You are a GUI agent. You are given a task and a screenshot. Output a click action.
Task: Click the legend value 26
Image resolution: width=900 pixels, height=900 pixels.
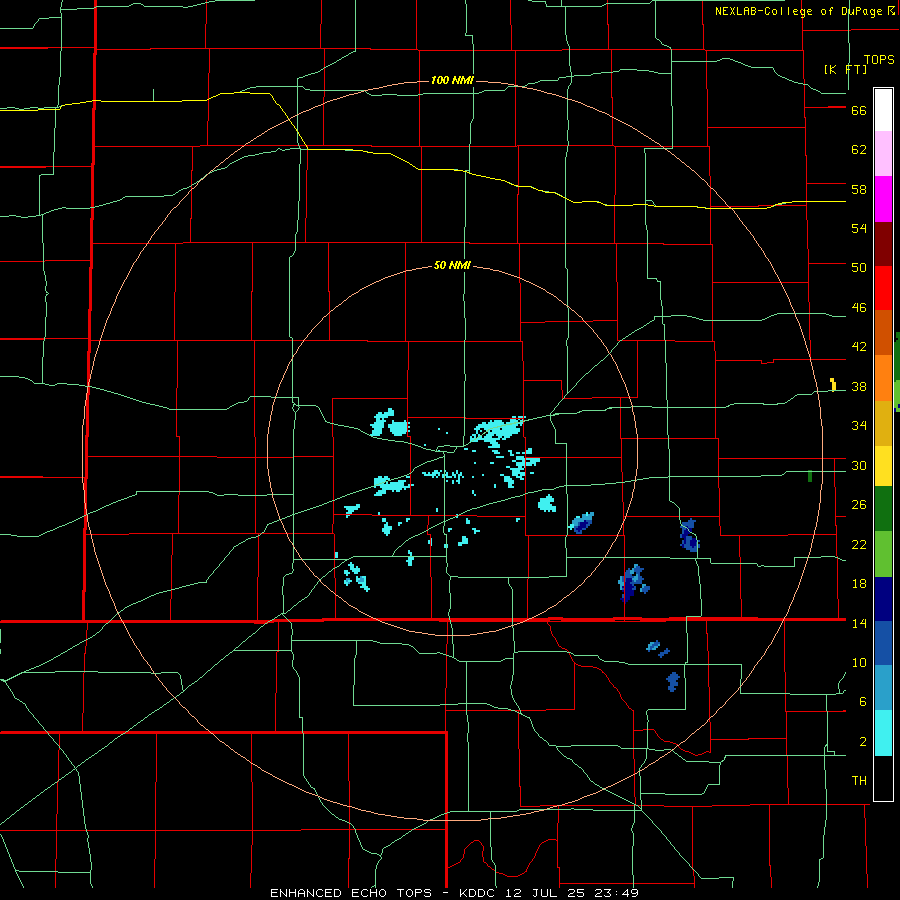tap(859, 505)
